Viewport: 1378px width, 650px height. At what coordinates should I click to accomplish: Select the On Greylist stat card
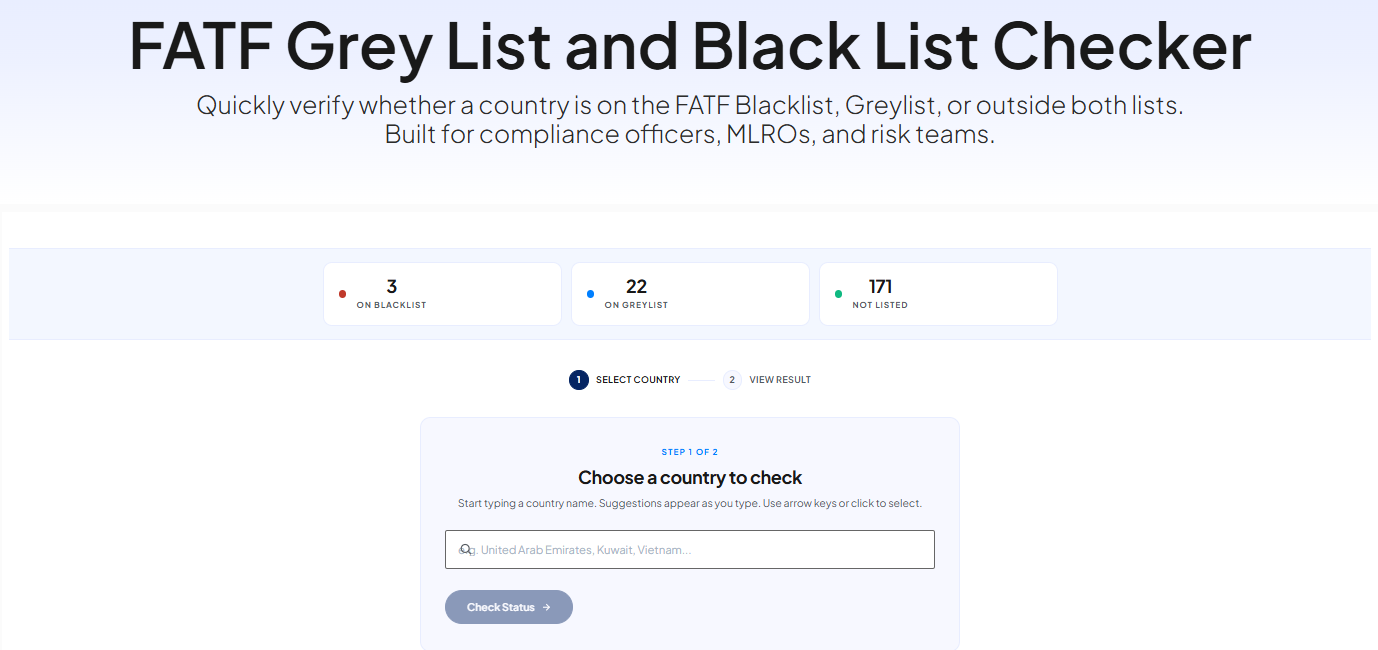(690, 294)
